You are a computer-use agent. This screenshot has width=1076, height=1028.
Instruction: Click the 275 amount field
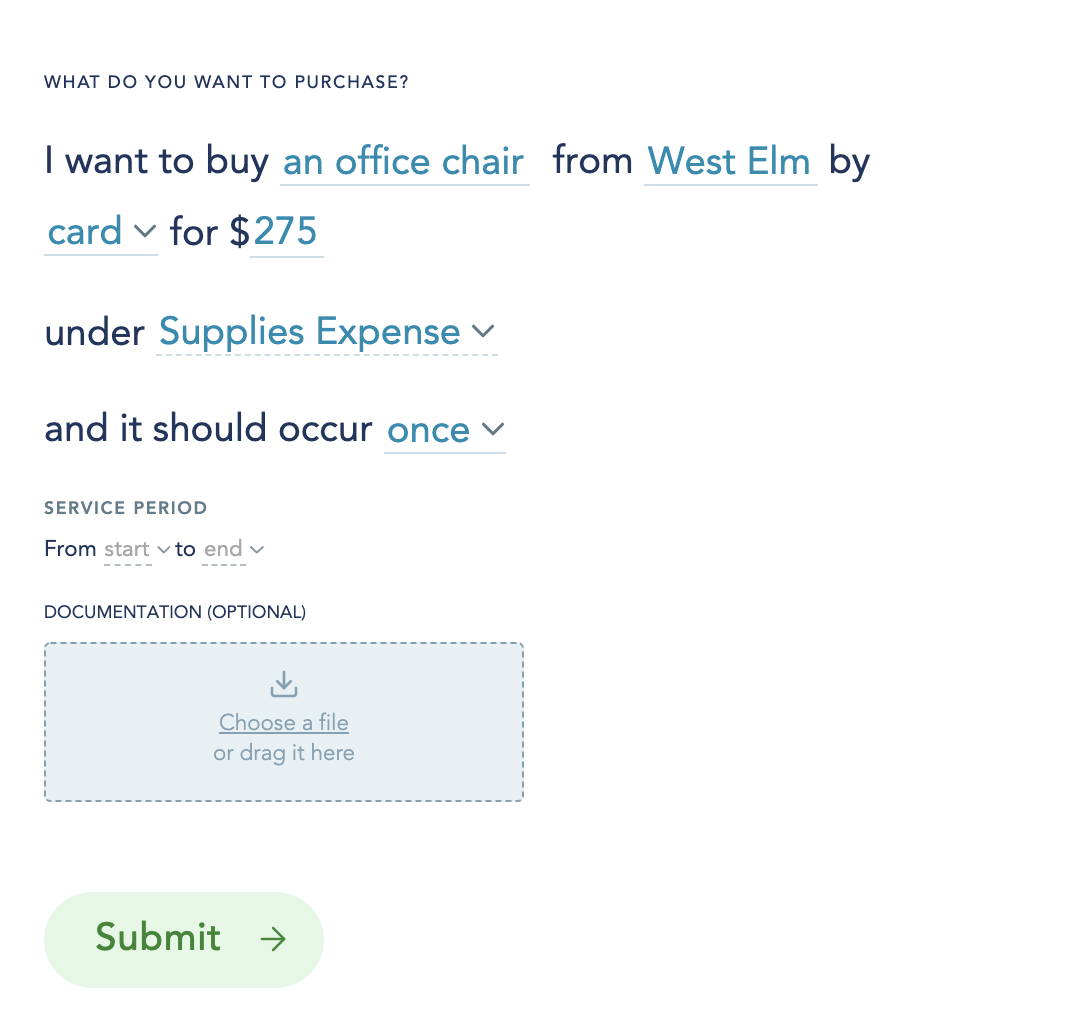tap(286, 232)
